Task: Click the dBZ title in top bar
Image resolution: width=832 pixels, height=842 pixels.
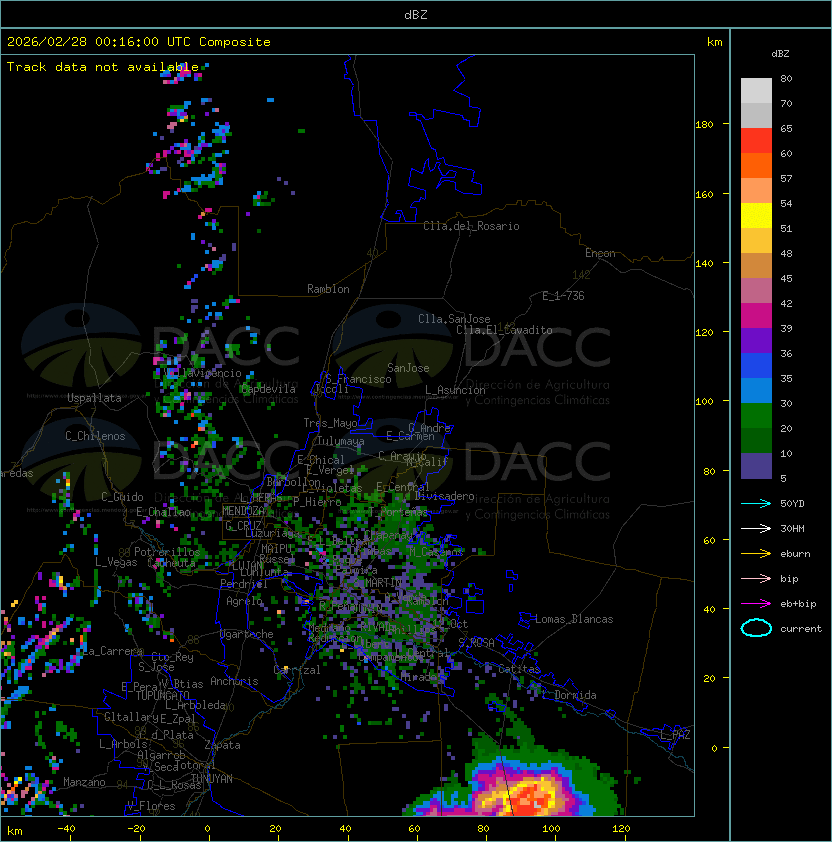Action: pyautogui.click(x=416, y=15)
